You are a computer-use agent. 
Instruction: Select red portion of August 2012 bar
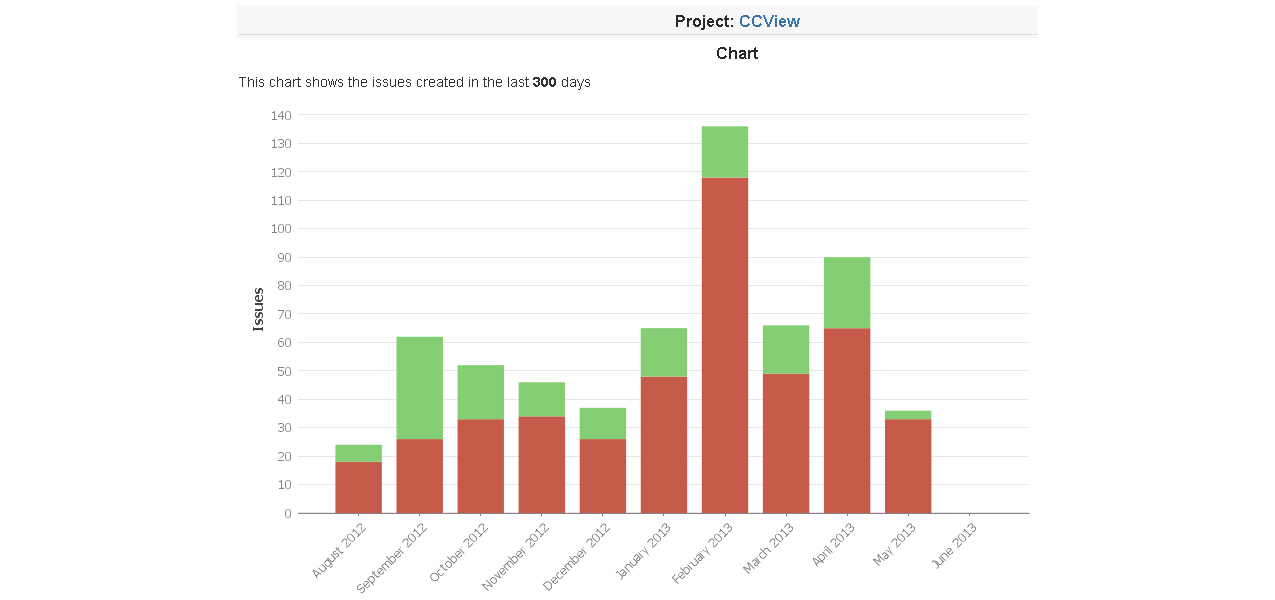pos(358,487)
